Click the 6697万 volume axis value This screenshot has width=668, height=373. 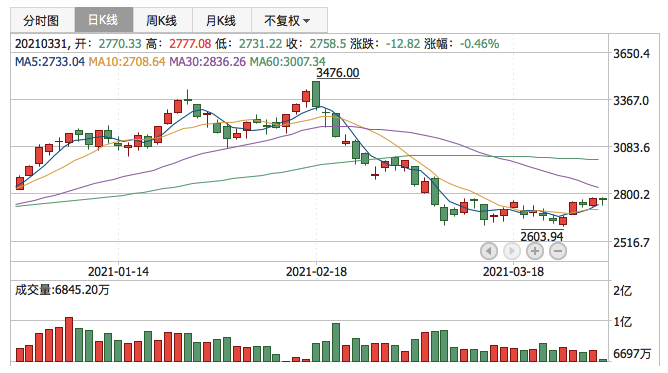point(632,354)
